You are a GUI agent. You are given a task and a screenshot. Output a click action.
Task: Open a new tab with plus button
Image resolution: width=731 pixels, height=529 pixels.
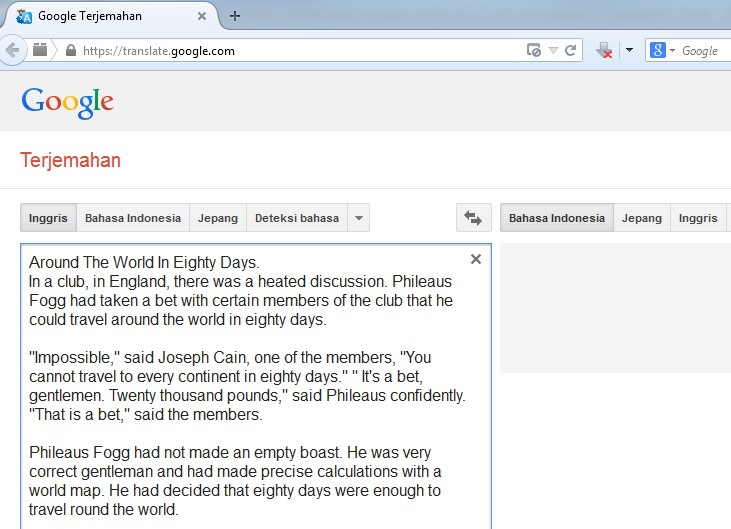pyautogui.click(x=235, y=16)
